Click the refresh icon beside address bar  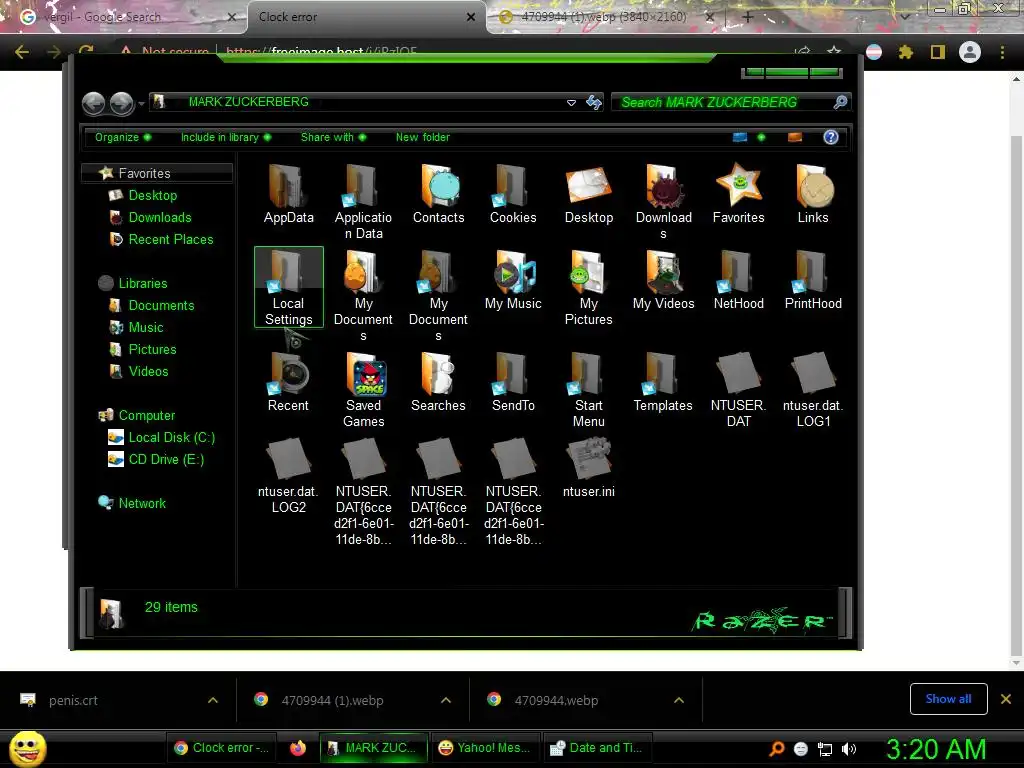click(594, 103)
